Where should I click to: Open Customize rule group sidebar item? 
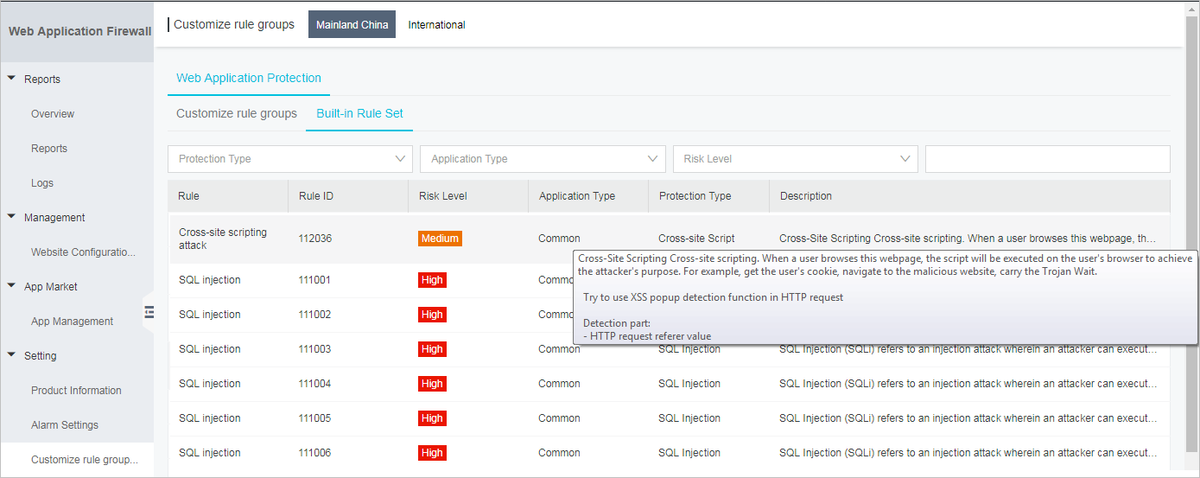[84, 460]
